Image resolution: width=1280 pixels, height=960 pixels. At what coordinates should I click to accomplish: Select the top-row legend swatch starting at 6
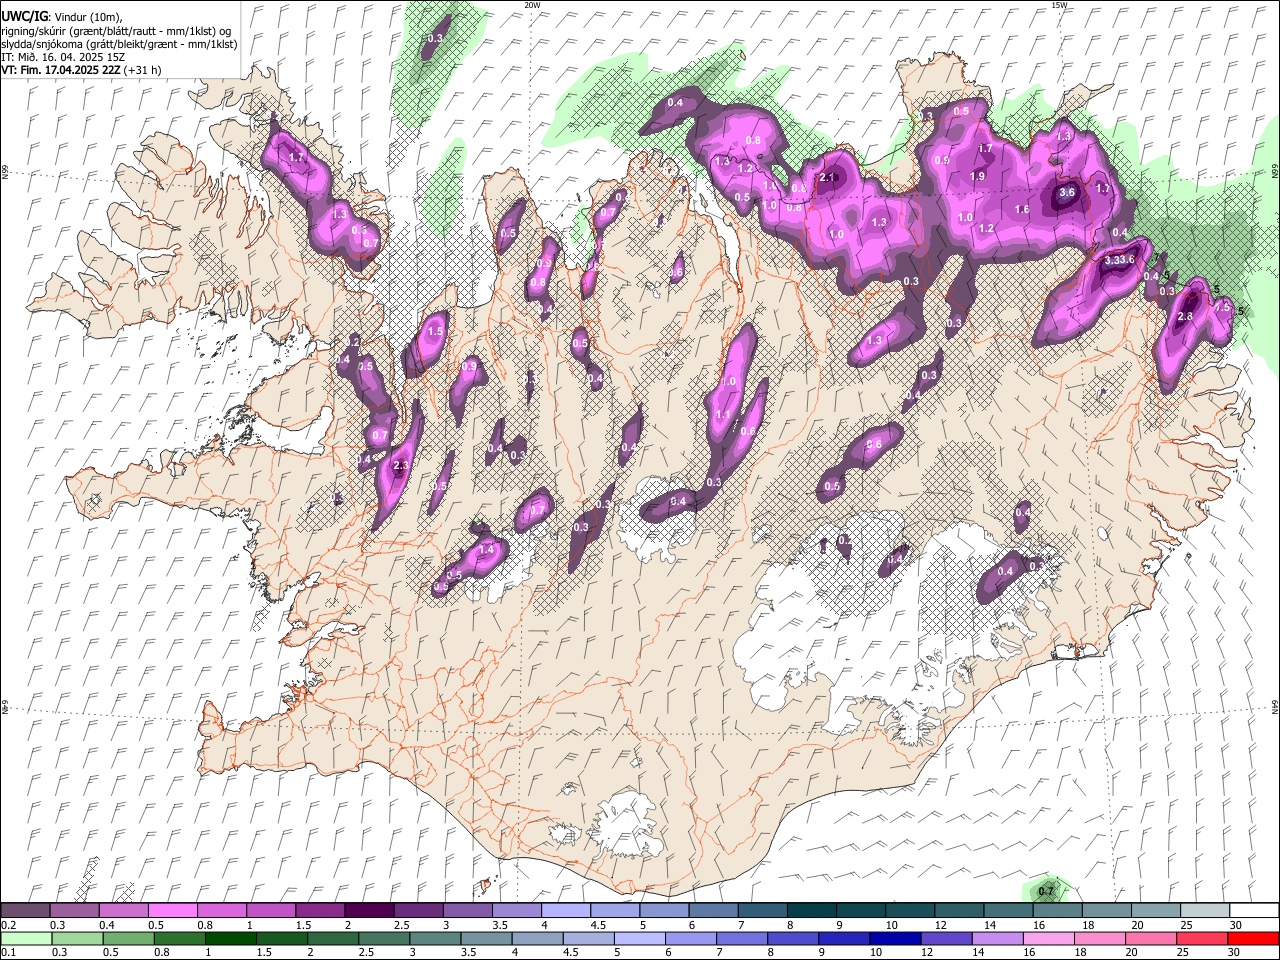[714, 910]
